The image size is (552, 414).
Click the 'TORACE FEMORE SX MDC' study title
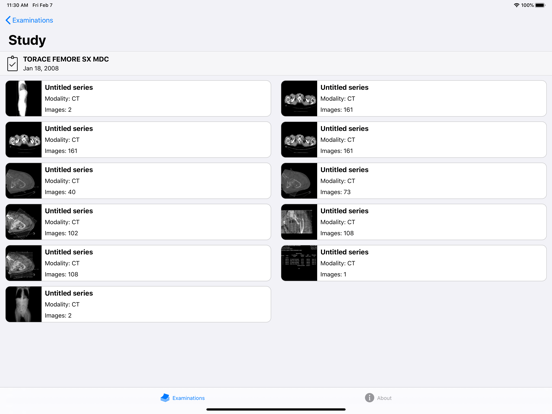click(x=66, y=59)
